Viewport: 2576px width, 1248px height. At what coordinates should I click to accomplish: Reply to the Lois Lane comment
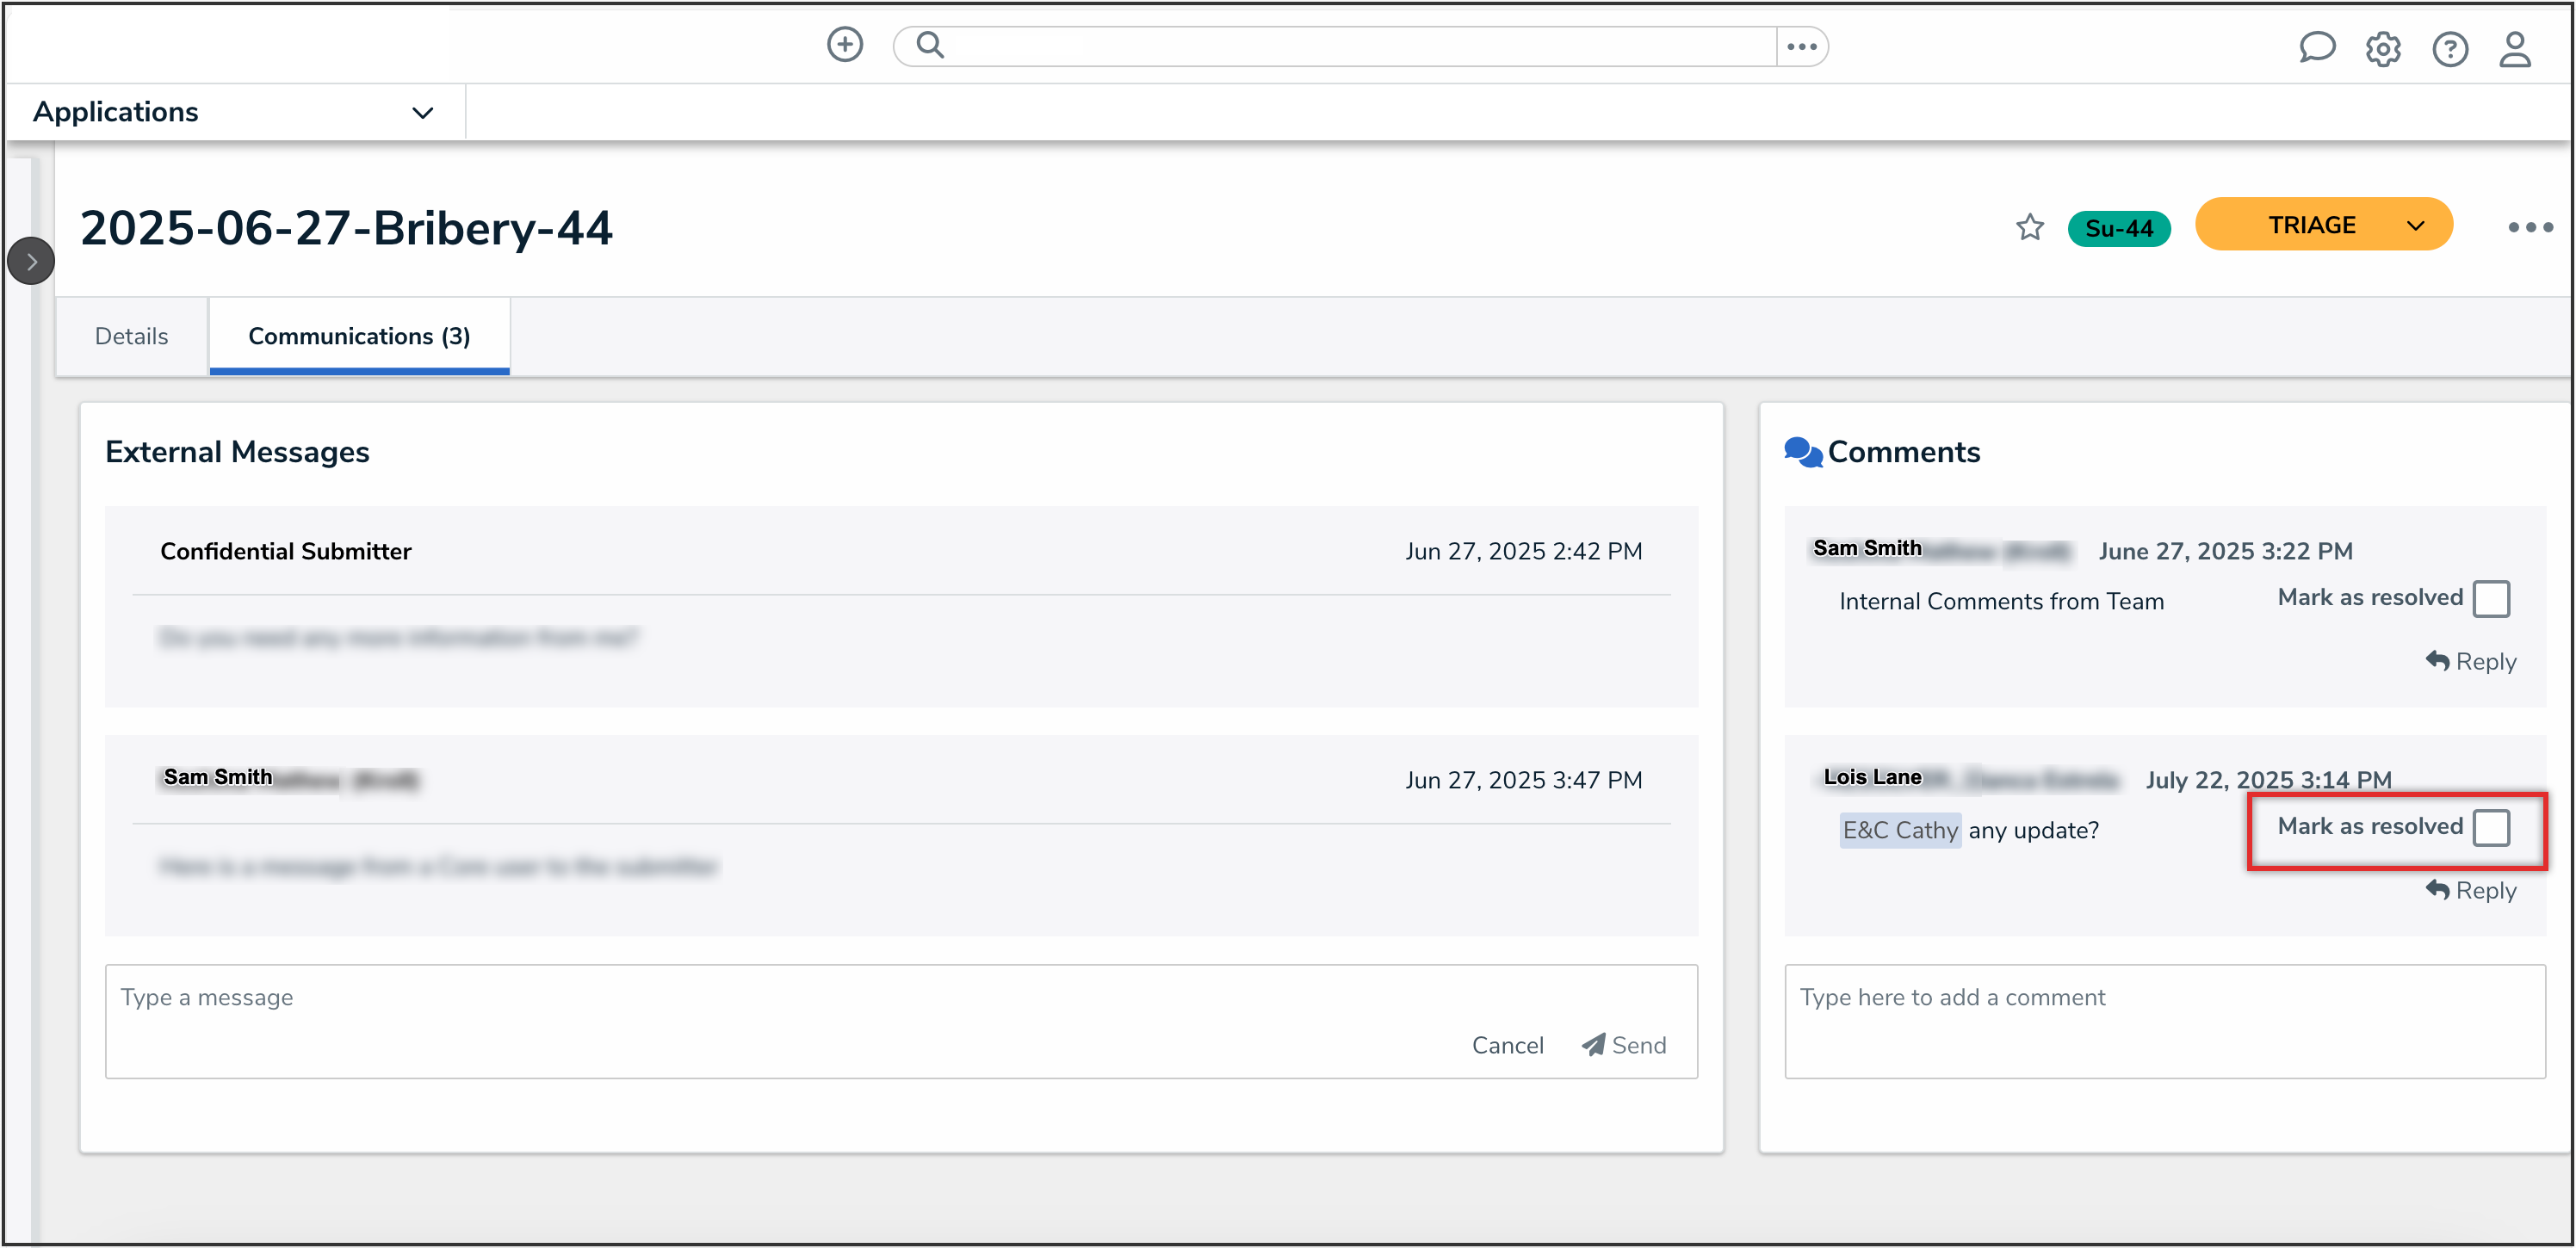point(2471,890)
